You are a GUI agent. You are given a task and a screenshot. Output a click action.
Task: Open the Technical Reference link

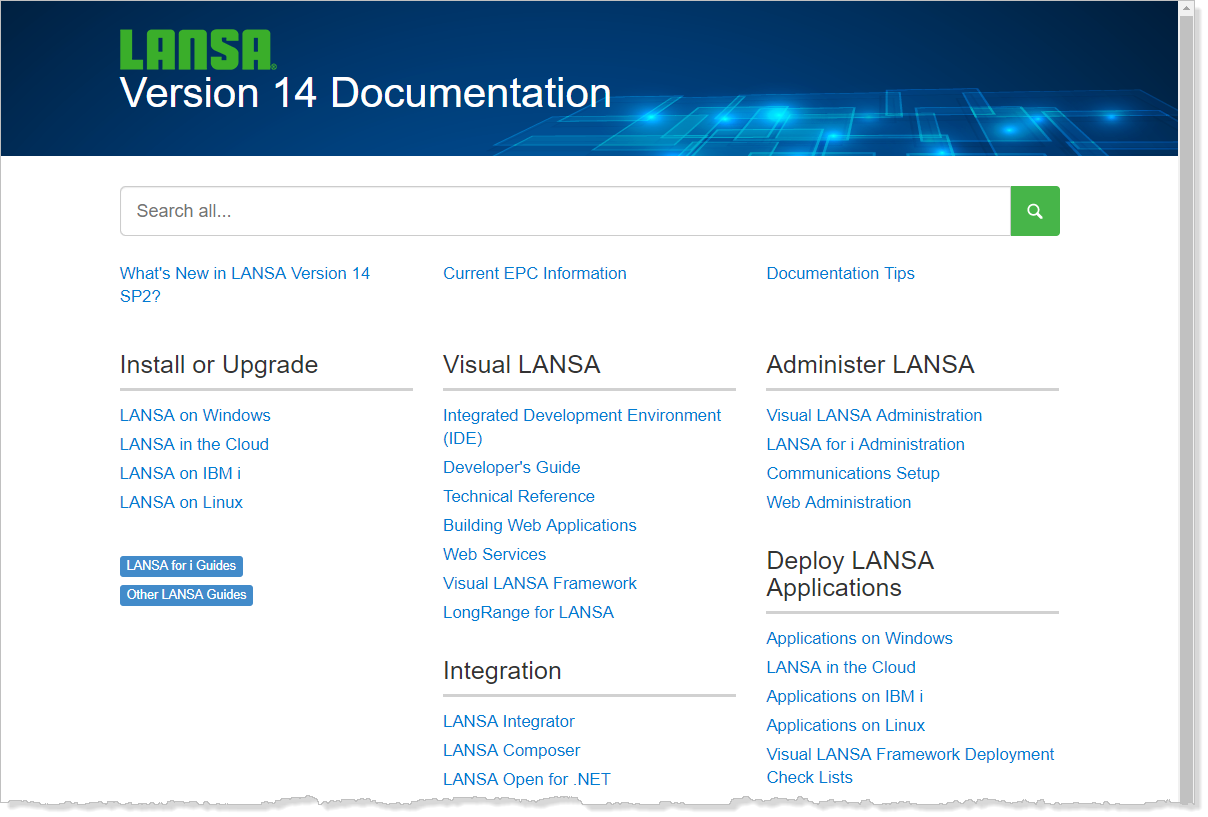(519, 496)
